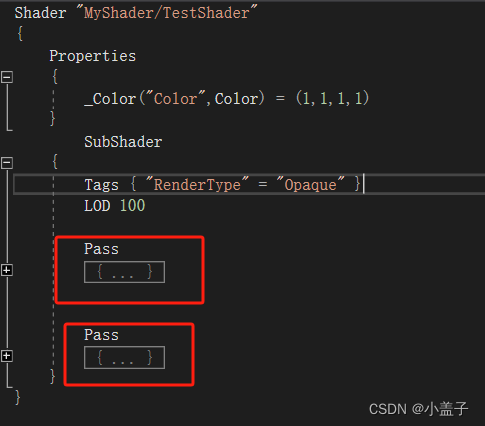Expand the second Pass block

pos(7,356)
